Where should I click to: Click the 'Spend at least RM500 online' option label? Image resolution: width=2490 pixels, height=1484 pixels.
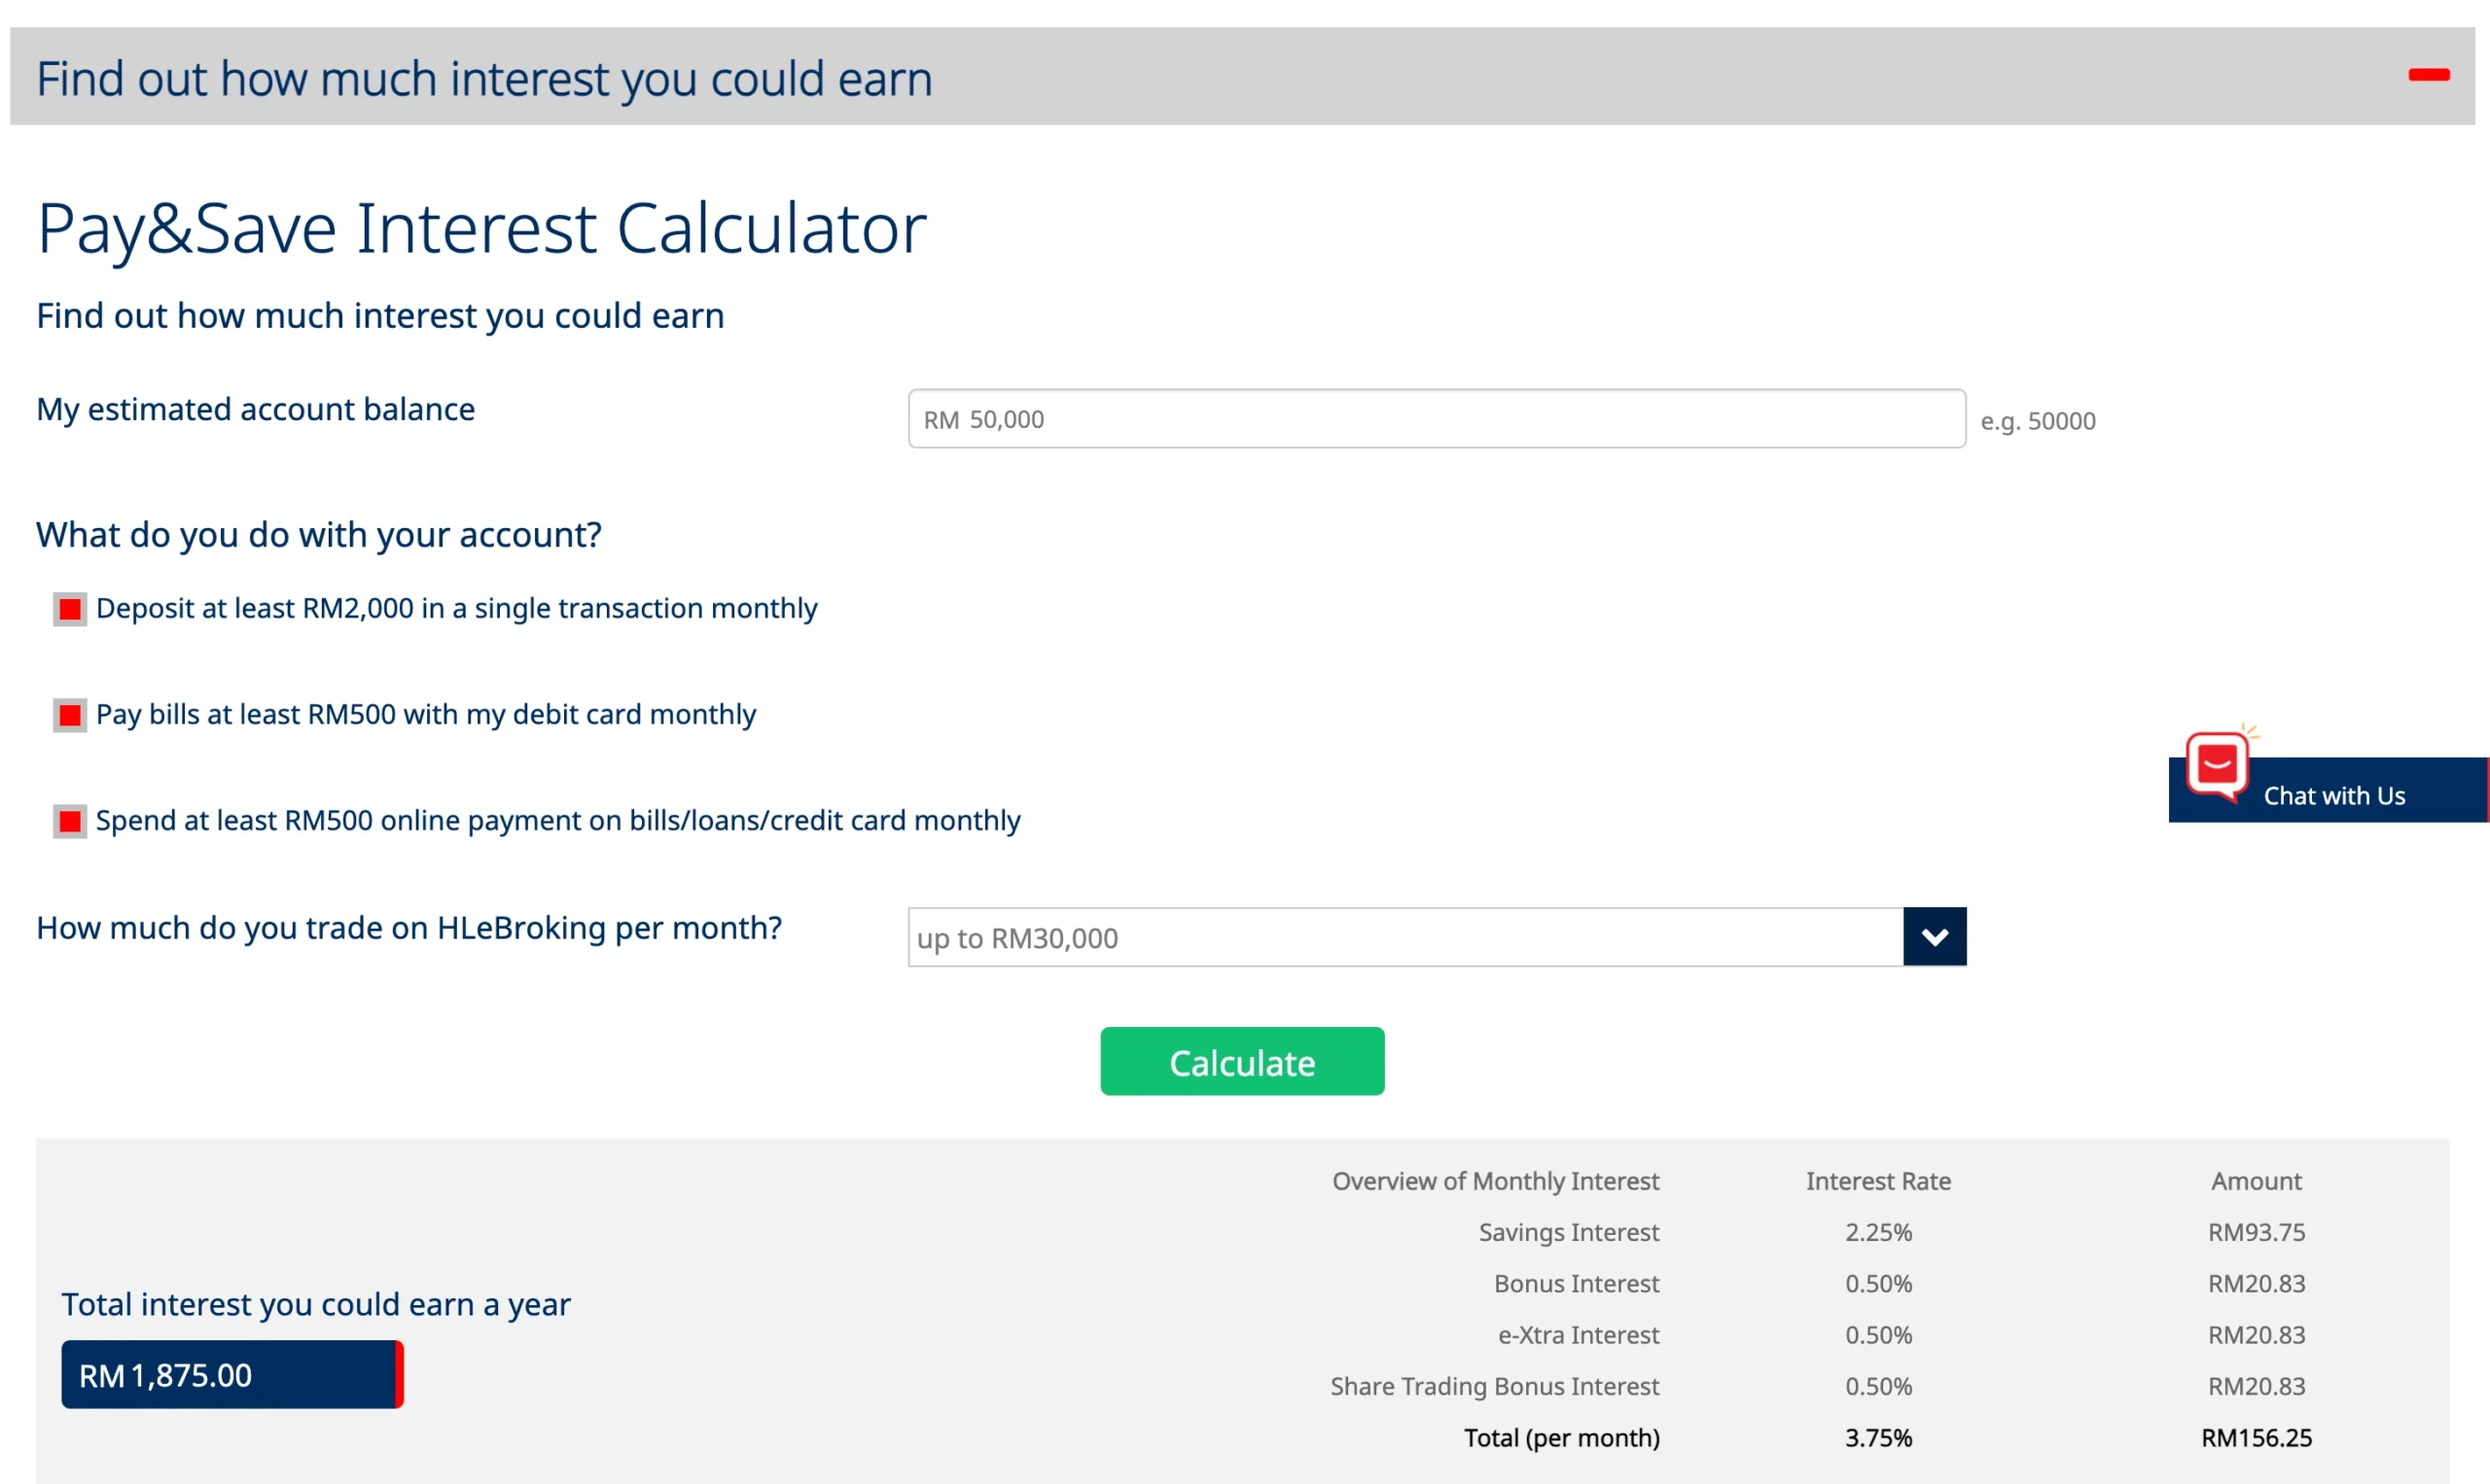click(x=558, y=821)
